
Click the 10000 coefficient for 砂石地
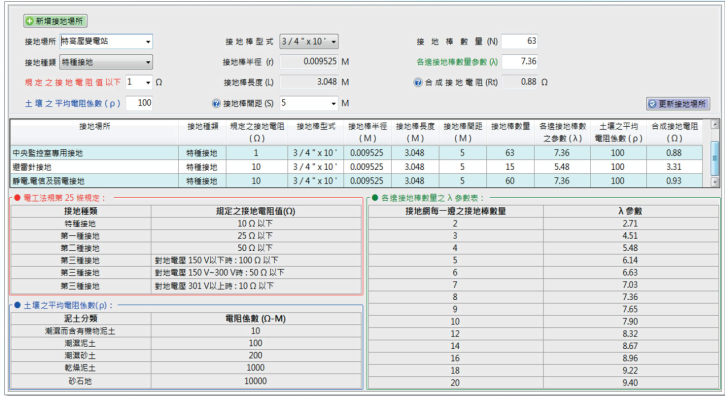(x=255, y=381)
